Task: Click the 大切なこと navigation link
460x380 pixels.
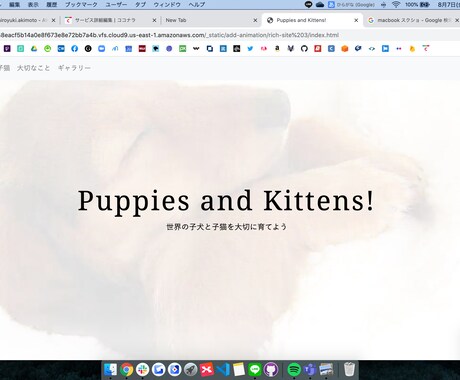Action: 33,68
